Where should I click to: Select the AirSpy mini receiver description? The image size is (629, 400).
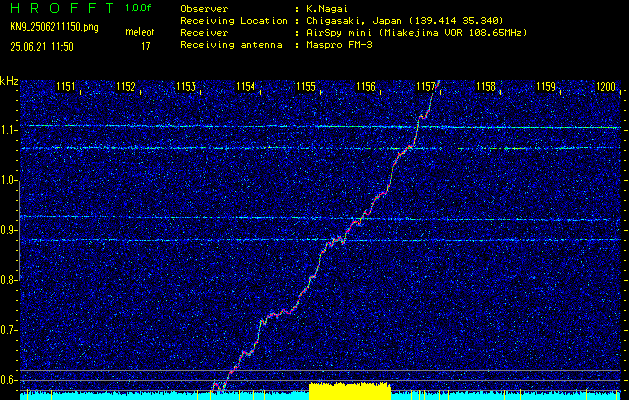[x=415, y=33]
